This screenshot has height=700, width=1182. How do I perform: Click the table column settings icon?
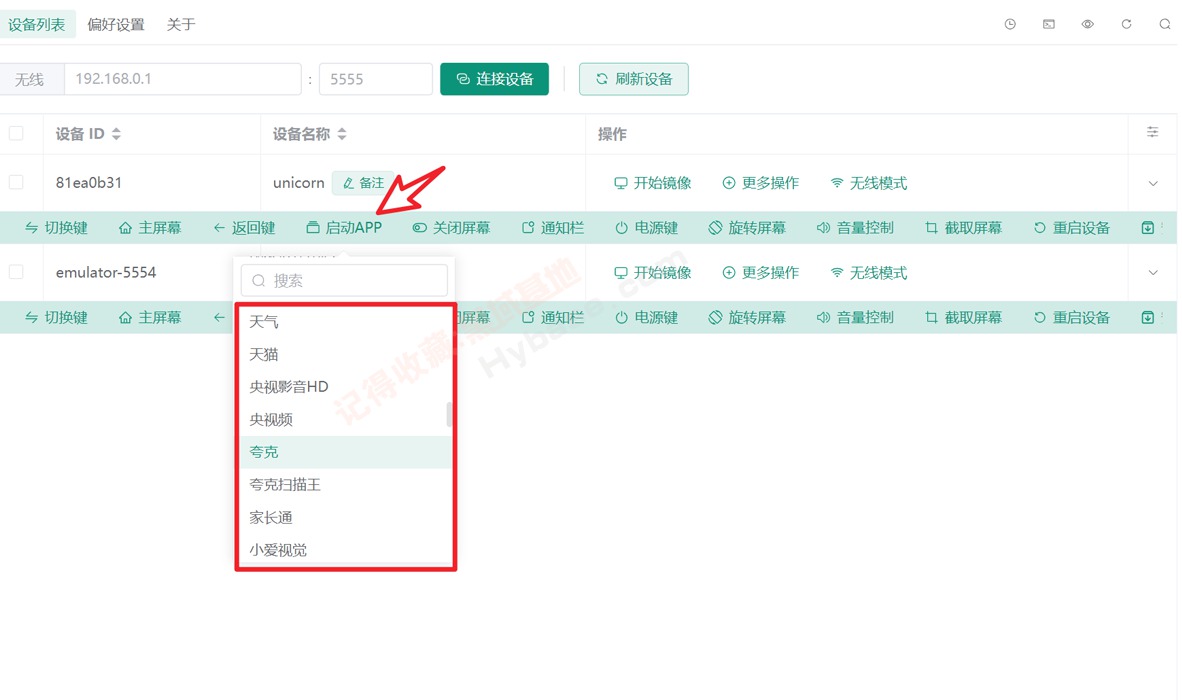click(x=1152, y=133)
